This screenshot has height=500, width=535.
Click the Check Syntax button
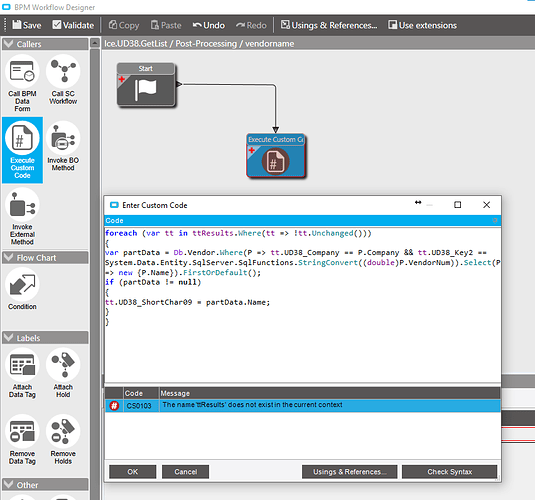tap(449, 472)
